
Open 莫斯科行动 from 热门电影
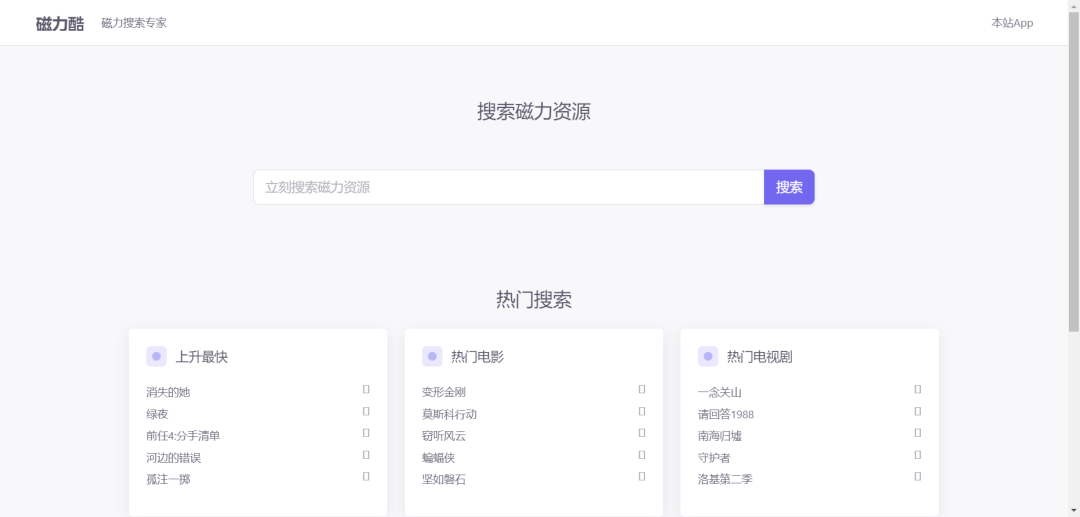pos(449,414)
